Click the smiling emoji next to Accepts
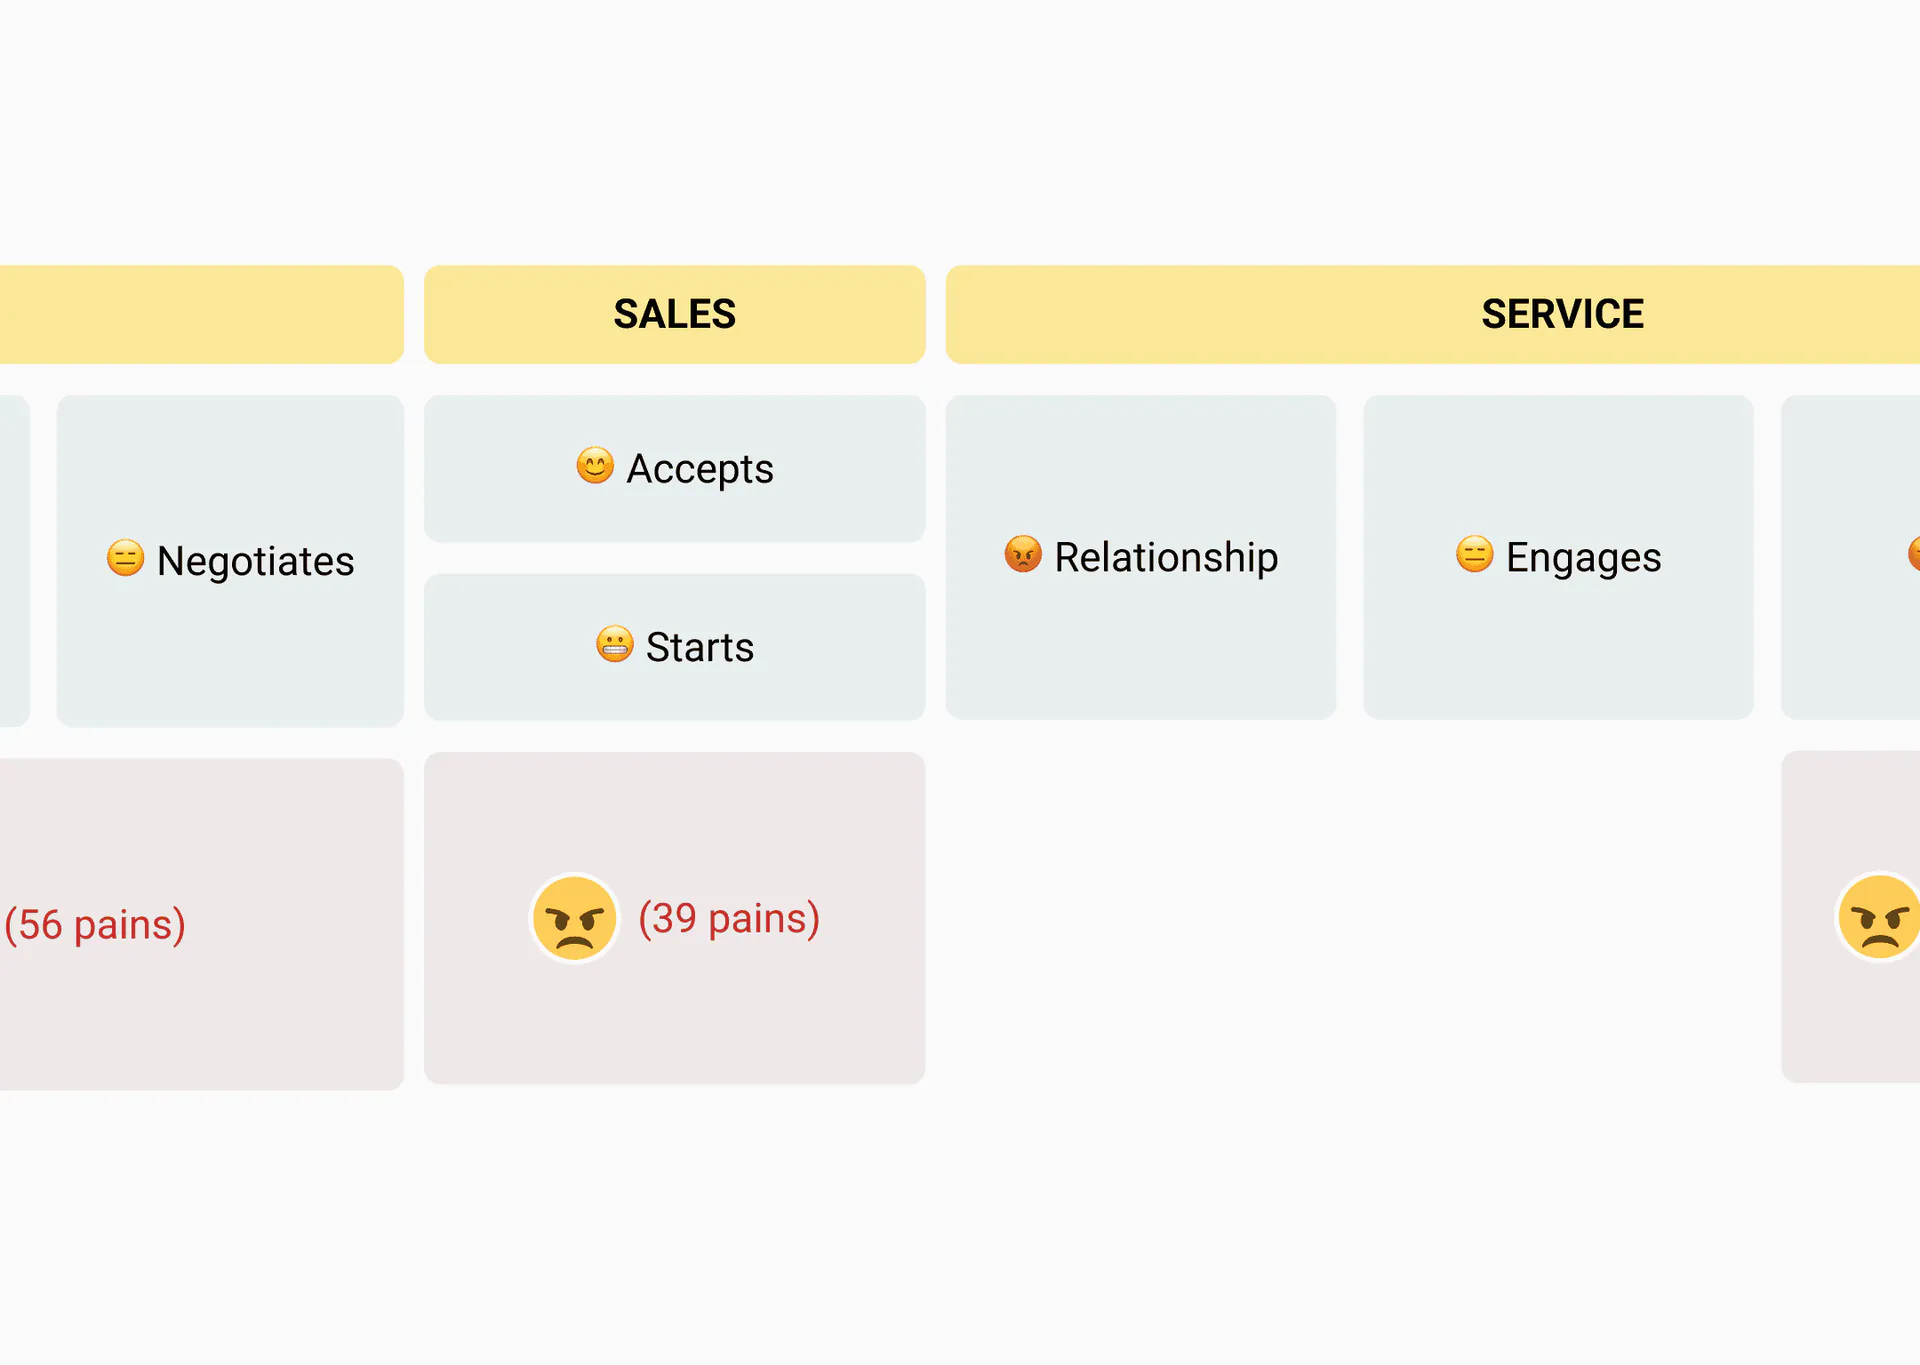Viewport: 1920px width, 1365px height. pyautogui.click(x=595, y=466)
